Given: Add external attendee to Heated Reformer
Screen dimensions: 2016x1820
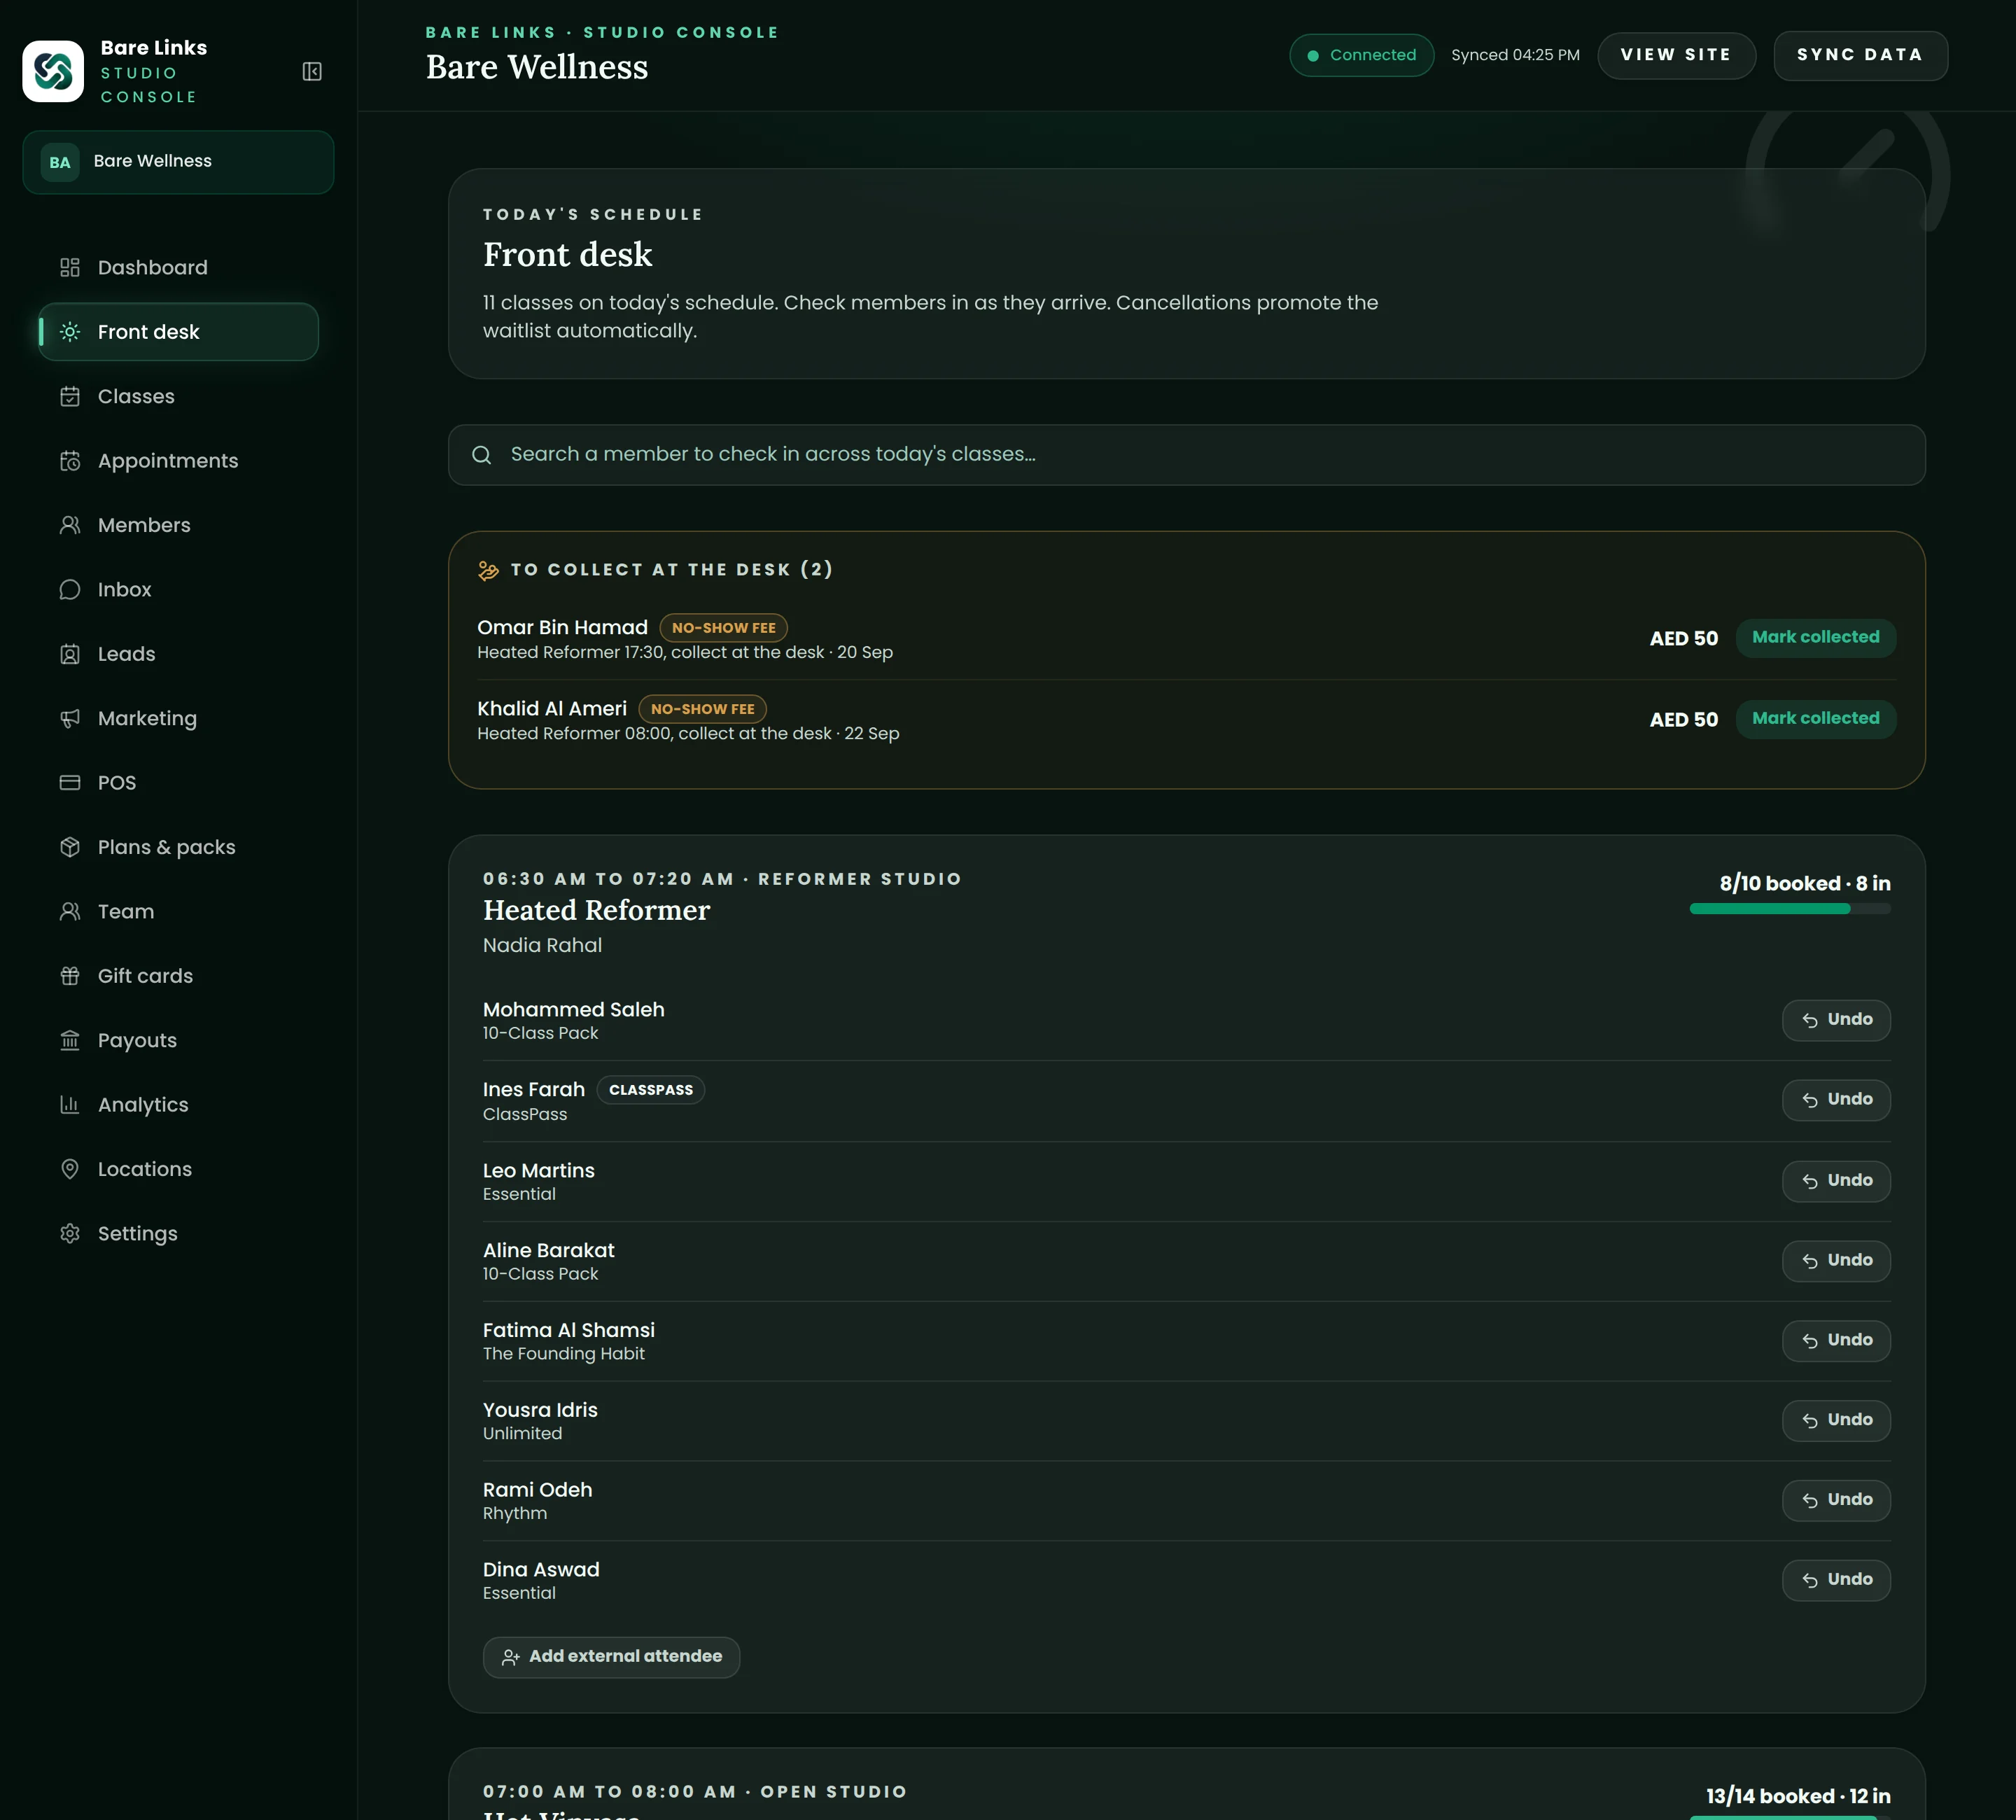Looking at the screenshot, I should pyautogui.click(x=611, y=1657).
